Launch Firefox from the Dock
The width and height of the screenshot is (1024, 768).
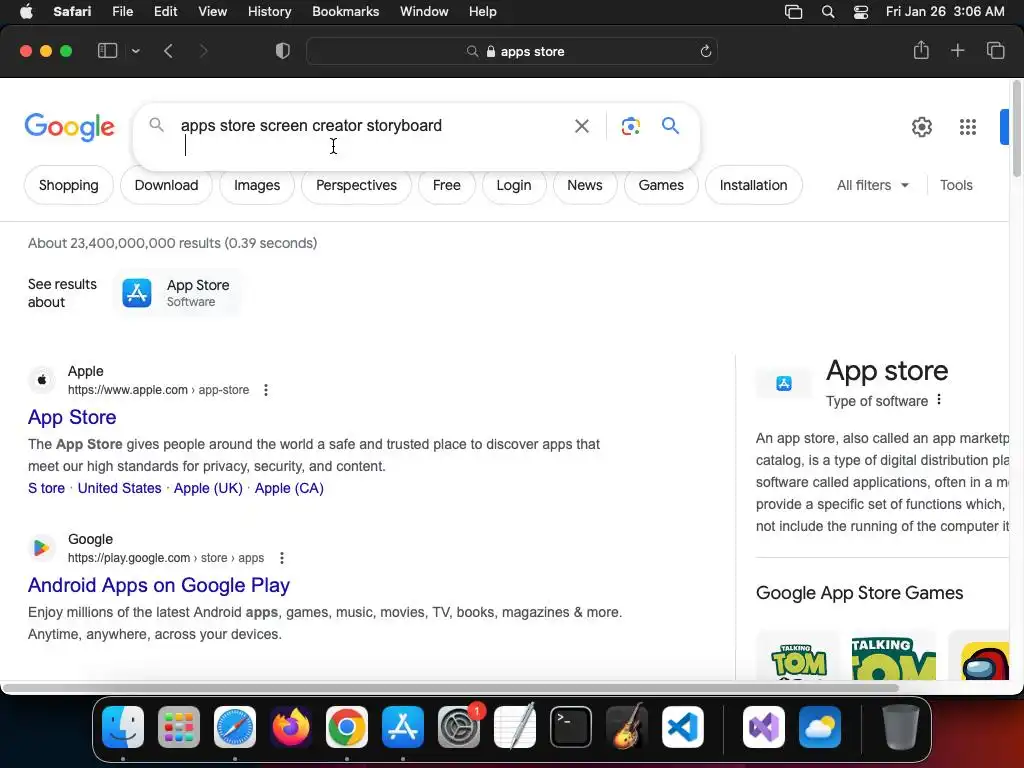tap(291, 727)
